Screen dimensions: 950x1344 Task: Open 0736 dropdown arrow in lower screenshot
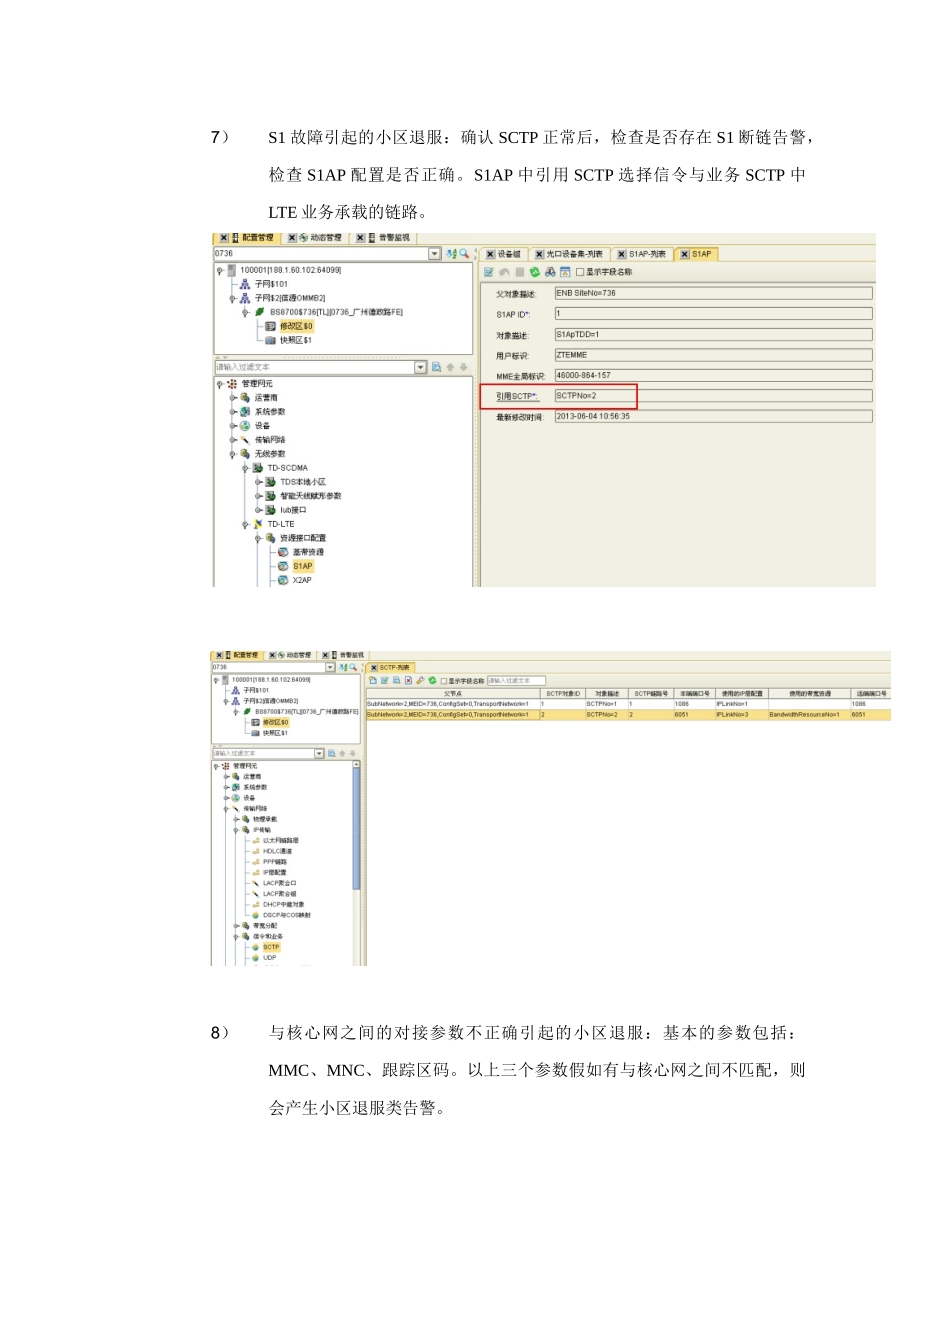tap(331, 667)
